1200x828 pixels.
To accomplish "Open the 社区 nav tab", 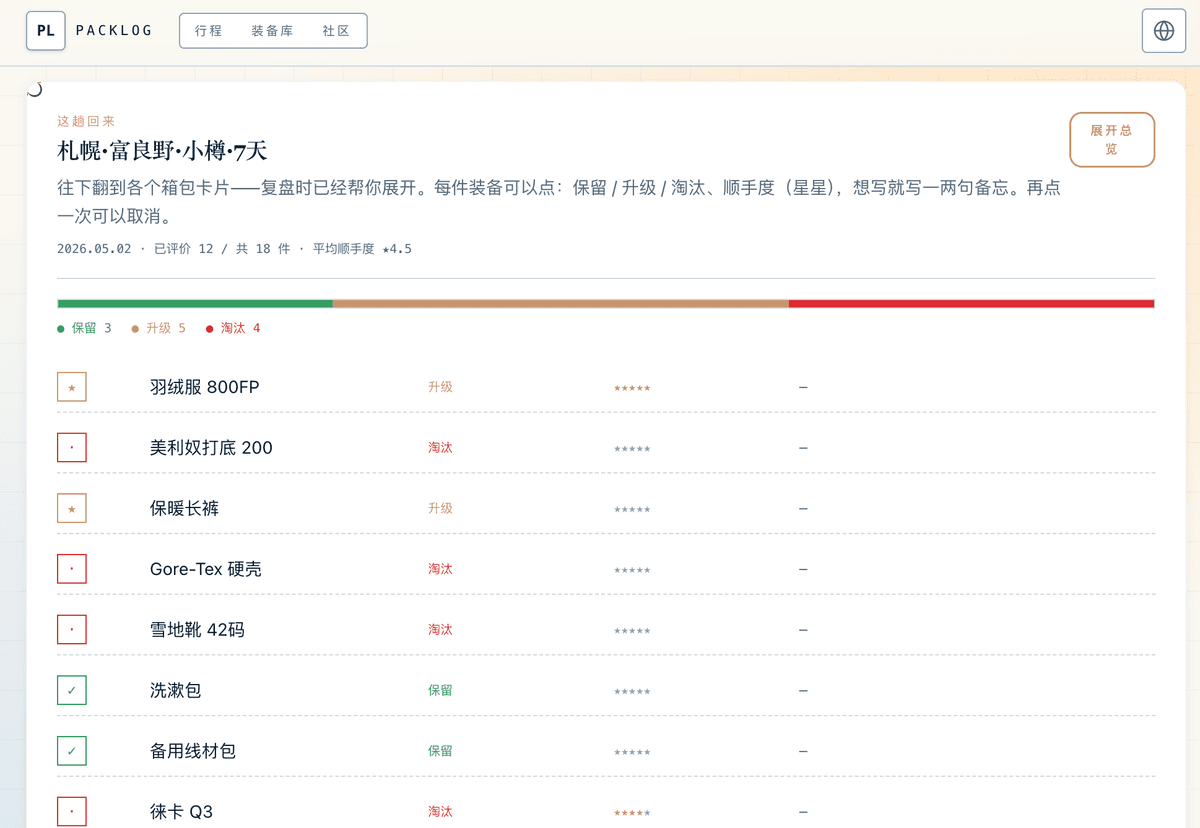I will tap(336, 31).
